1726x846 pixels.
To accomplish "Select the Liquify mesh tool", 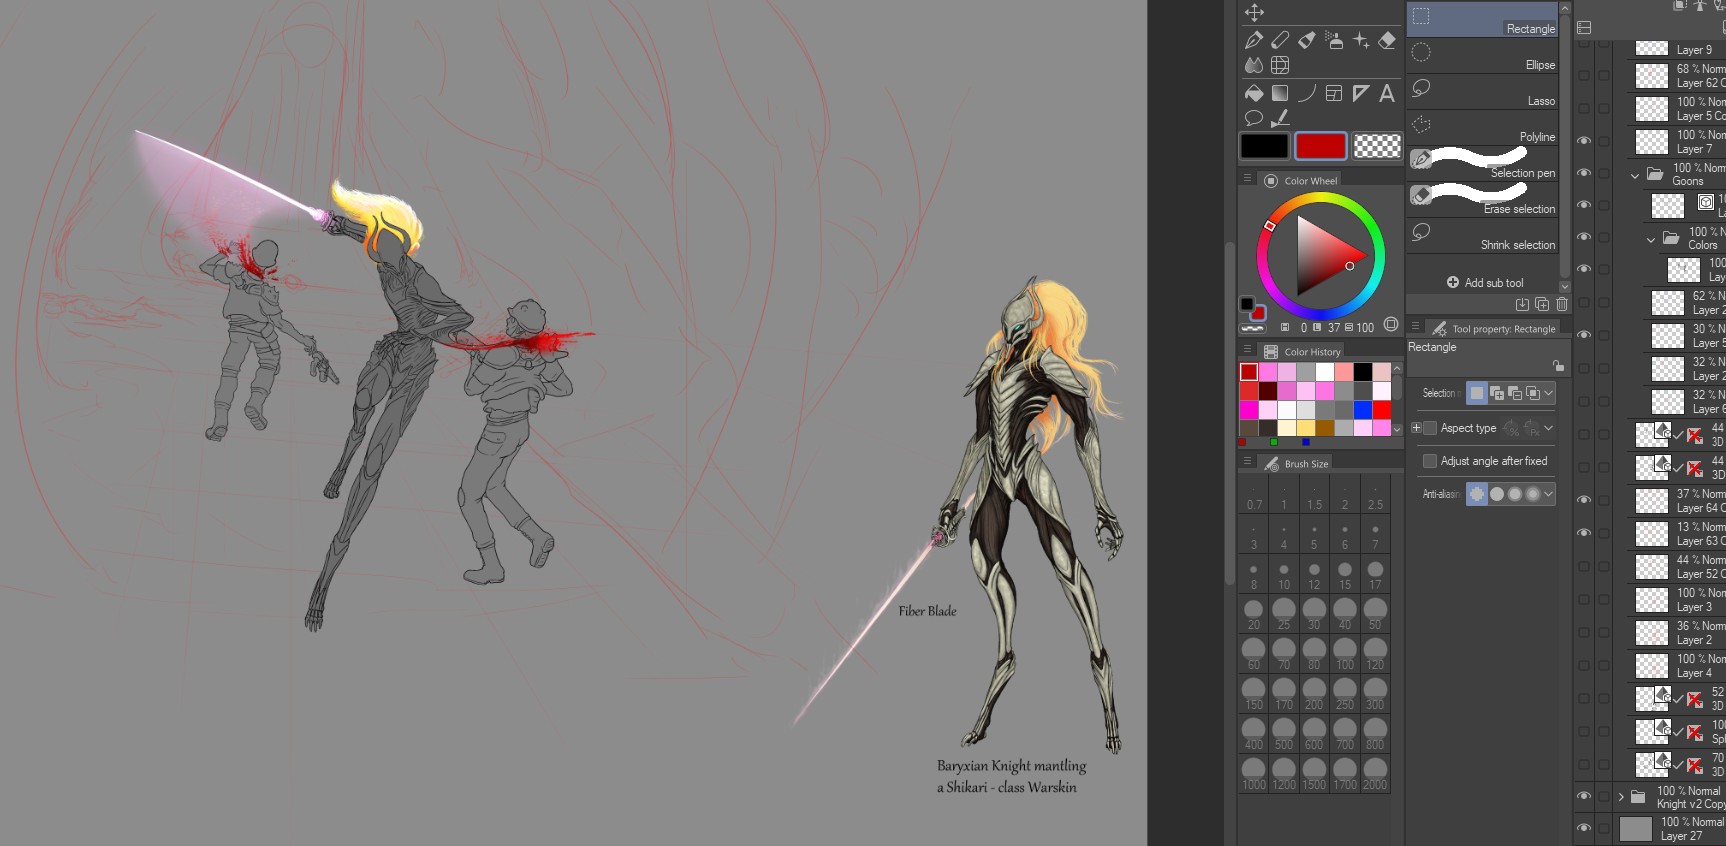I will click(x=1280, y=65).
